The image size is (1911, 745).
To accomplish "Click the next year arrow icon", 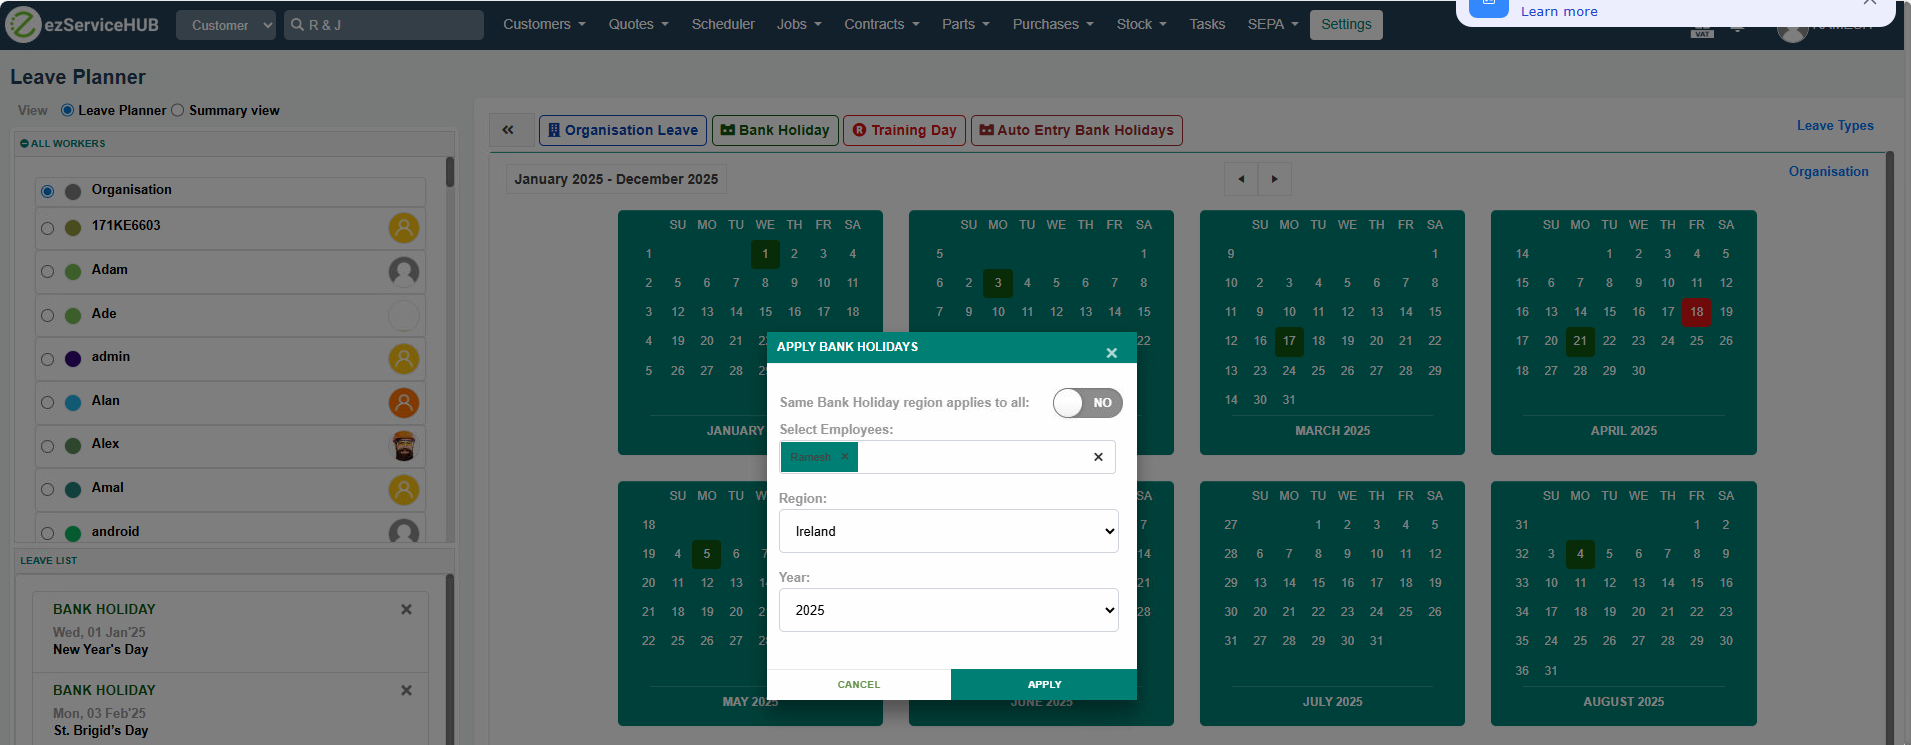I will (x=1274, y=179).
